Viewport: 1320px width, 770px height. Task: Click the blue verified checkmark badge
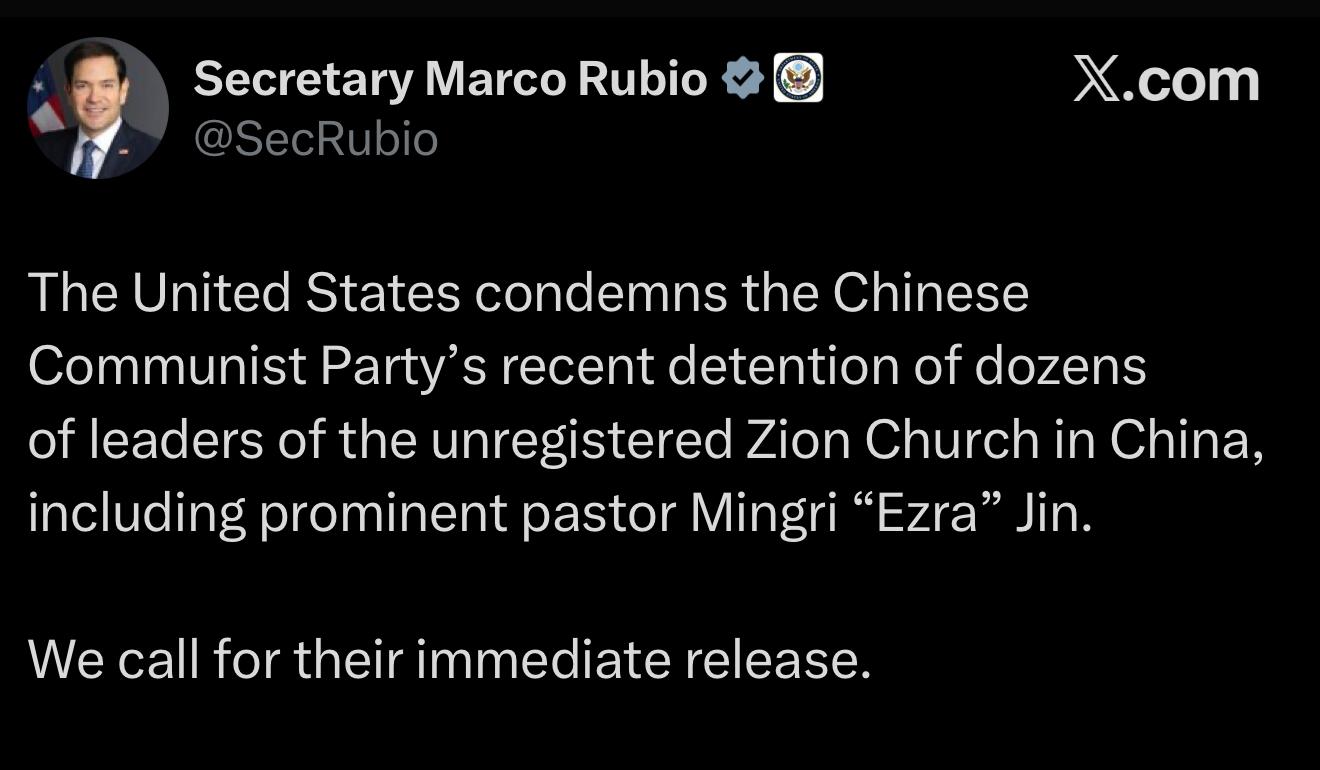pos(743,79)
